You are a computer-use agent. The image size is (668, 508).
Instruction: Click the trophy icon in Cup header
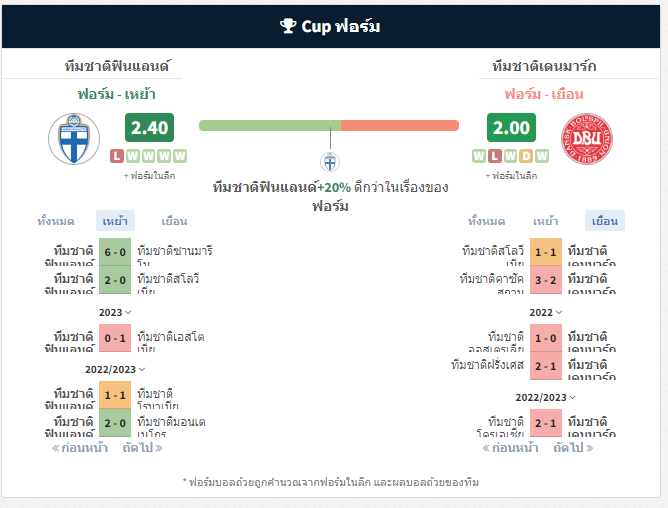[288, 26]
